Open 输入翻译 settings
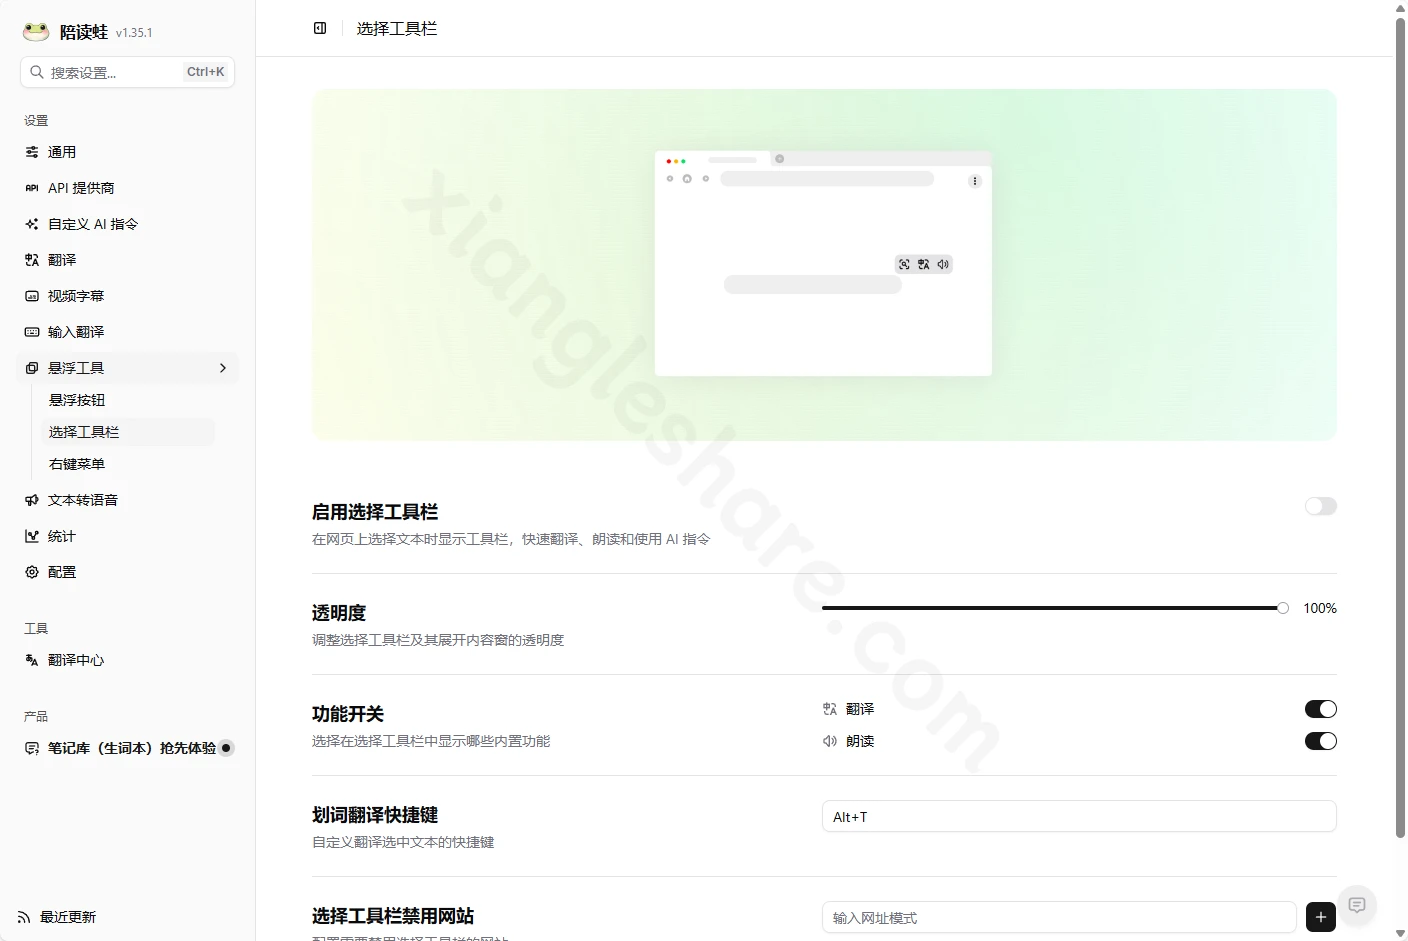 (128, 332)
